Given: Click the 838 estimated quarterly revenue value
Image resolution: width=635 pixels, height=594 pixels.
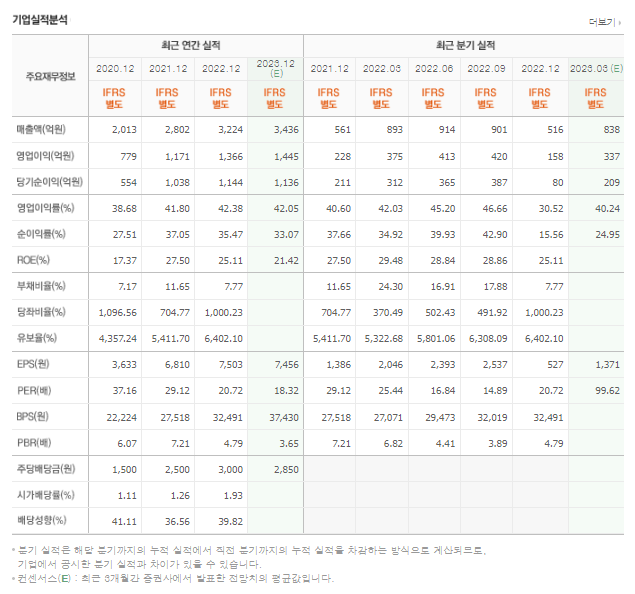Looking at the screenshot, I should [x=612, y=130].
